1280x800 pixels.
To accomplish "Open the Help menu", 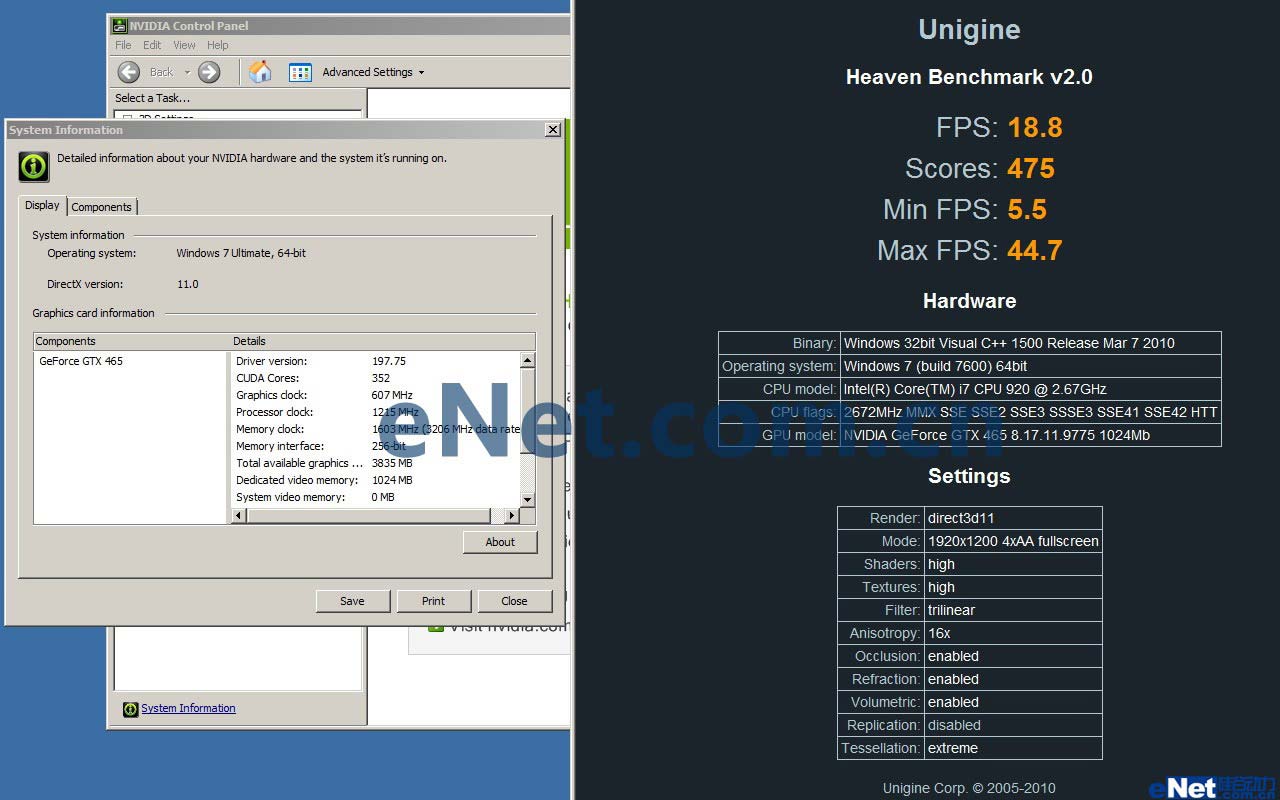I will [x=218, y=45].
